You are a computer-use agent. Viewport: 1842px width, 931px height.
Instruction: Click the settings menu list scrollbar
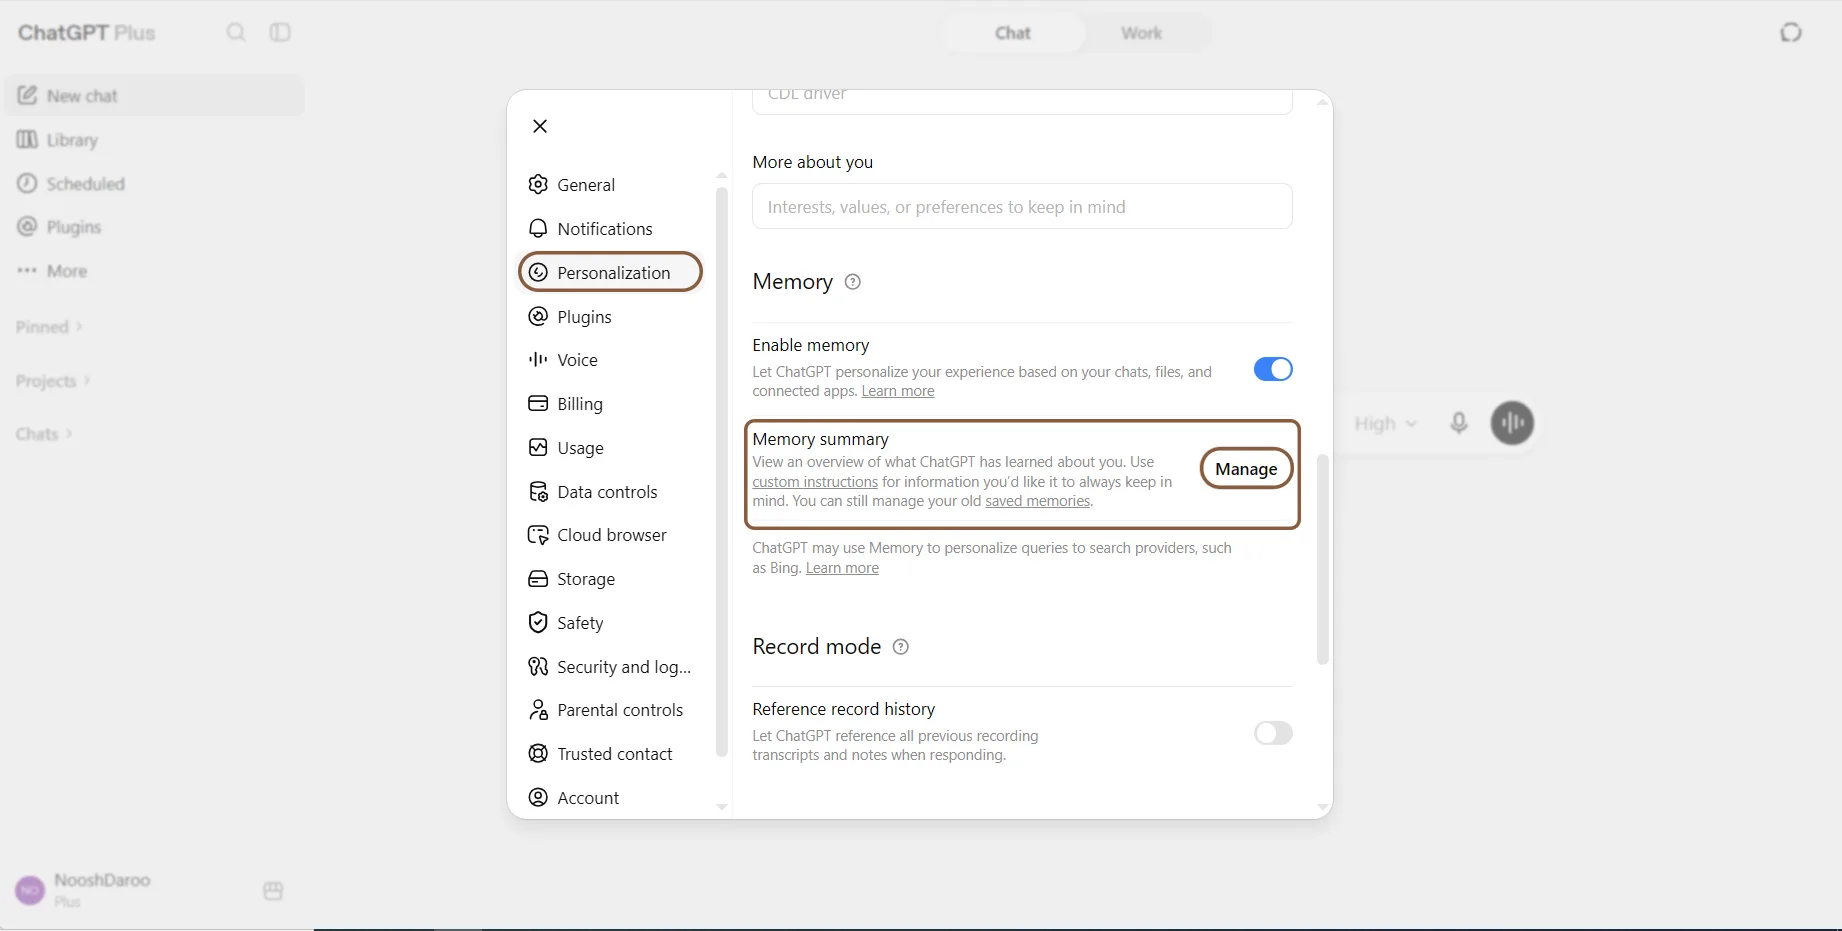pyautogui.click(x=722, y=472)
